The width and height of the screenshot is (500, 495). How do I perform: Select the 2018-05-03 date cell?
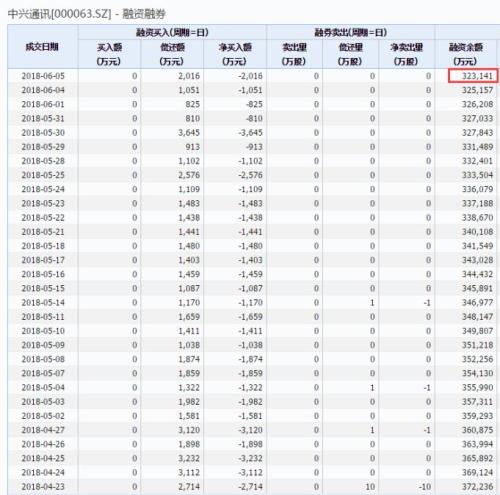(x=43, y=402)
